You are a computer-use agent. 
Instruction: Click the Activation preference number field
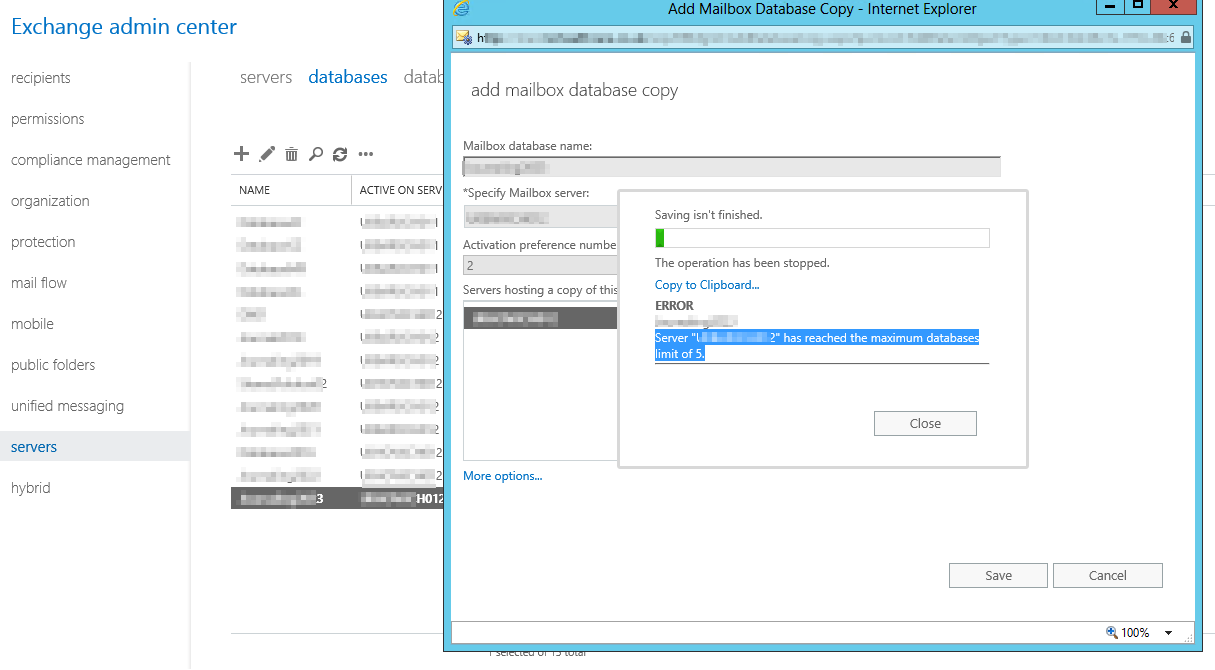540,266
